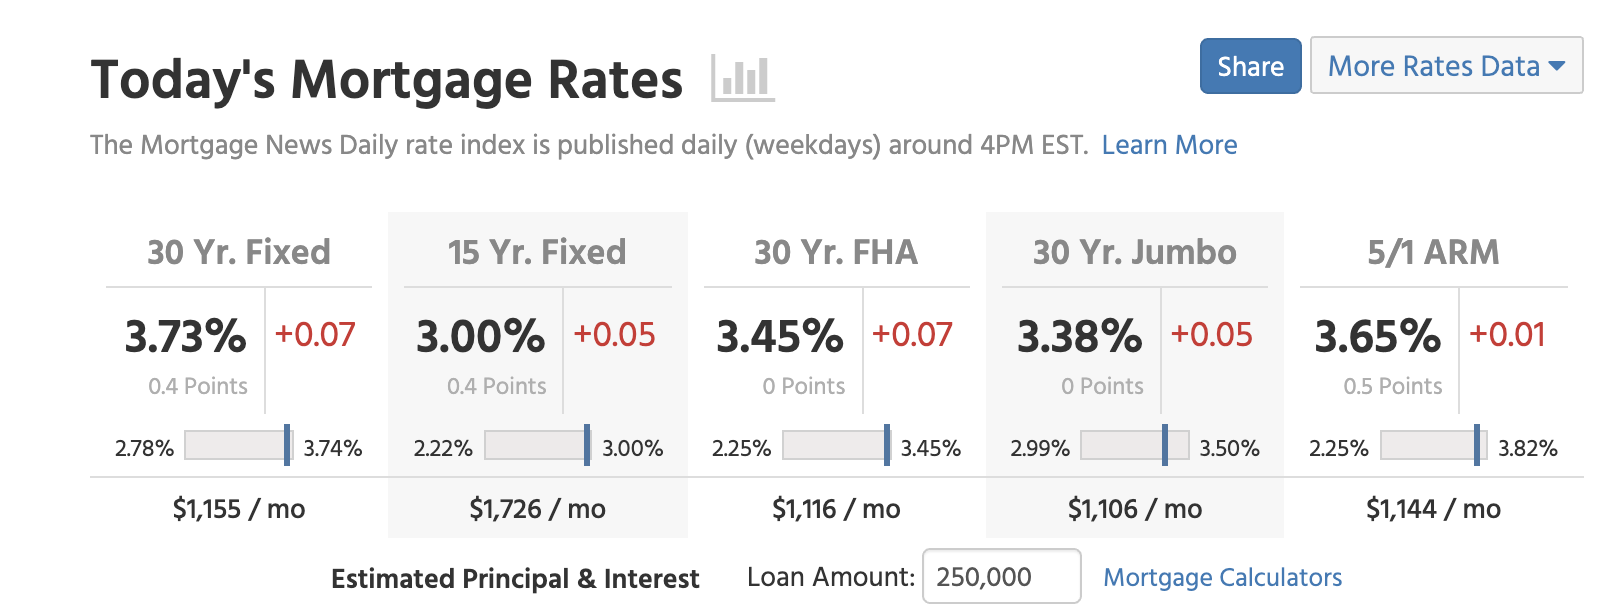Viewport: 1606px width, 604px height.
Task: Click the 3.73% rate value
Action: point(185,336)
